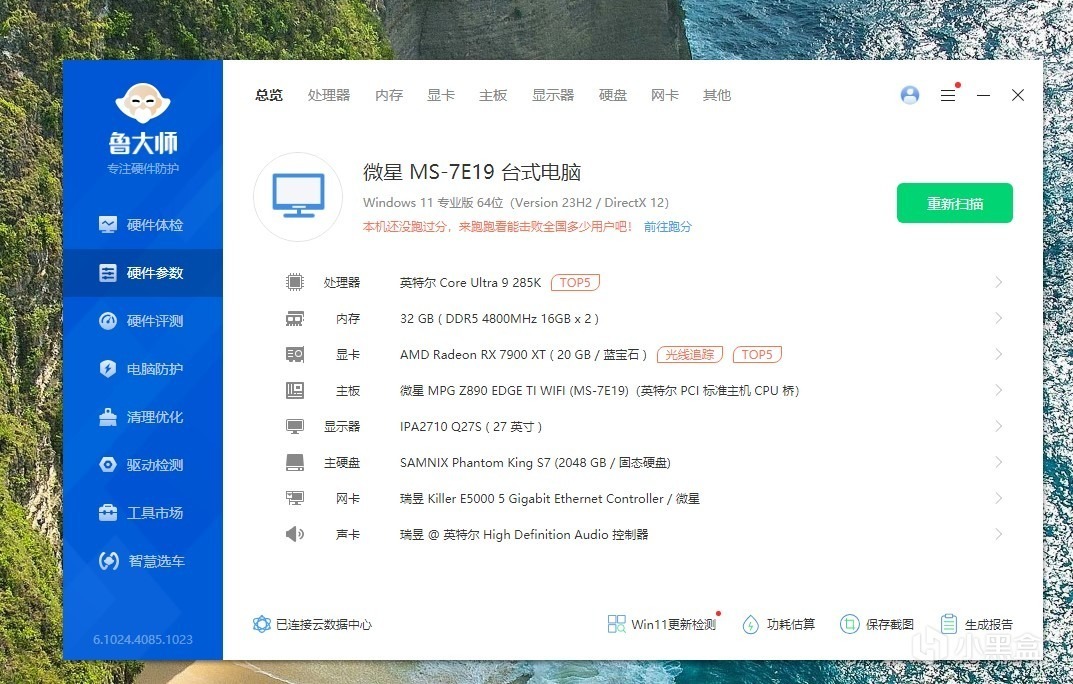Click the 光线追踪 badge
The image size is (1073, 684).
coord(690,354)
